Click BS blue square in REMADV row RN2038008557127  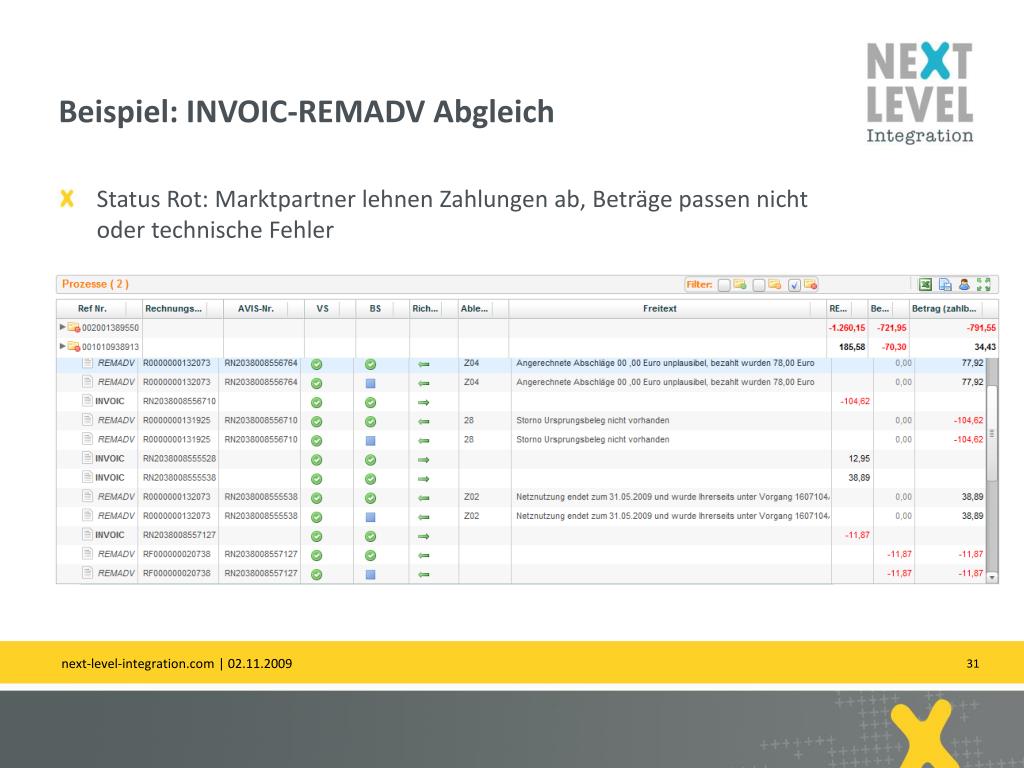click(x=370, y=575)
